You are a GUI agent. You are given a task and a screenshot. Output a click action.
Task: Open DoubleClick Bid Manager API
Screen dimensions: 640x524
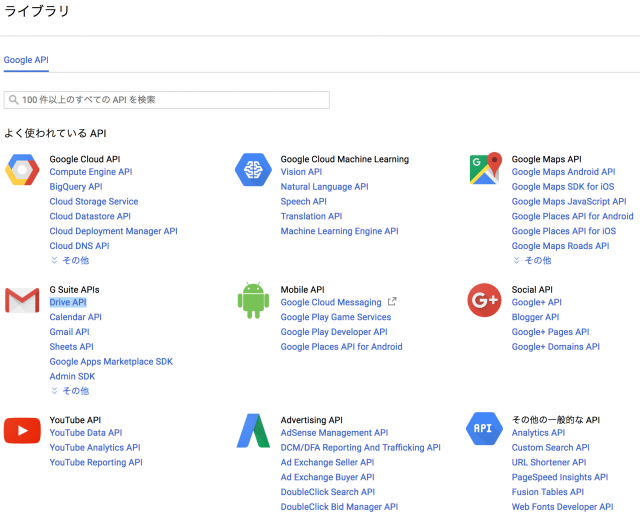click(340, 507)
